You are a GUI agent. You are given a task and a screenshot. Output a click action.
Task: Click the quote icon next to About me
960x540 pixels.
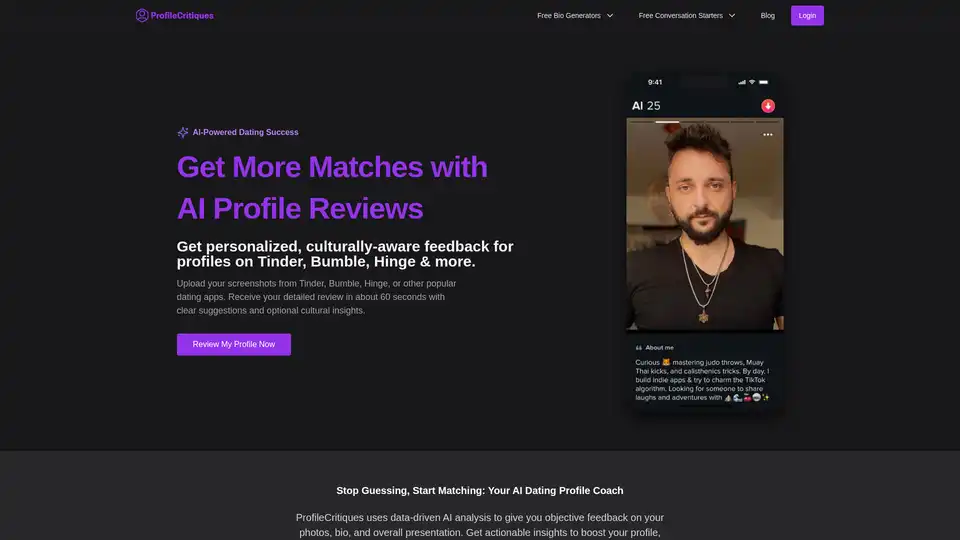coord(639,348)
